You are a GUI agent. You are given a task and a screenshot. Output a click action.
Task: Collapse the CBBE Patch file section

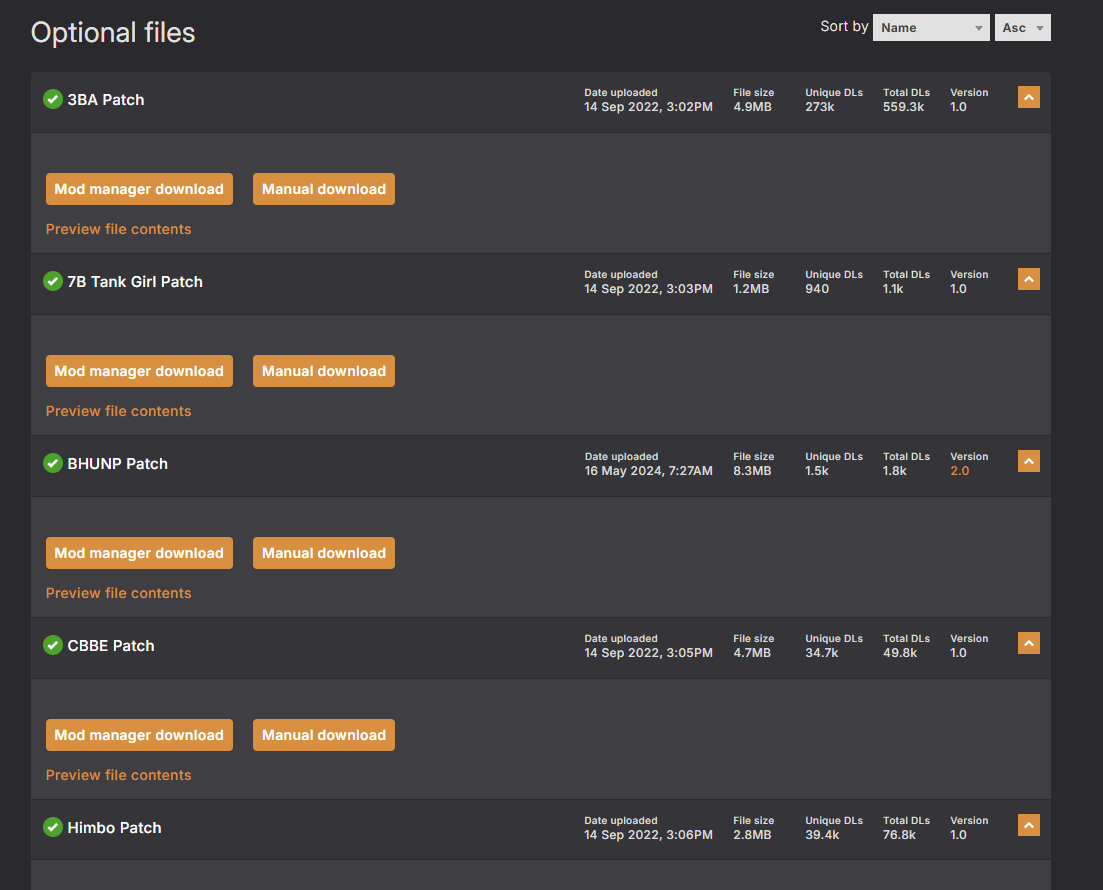[x=1028, y=643]
